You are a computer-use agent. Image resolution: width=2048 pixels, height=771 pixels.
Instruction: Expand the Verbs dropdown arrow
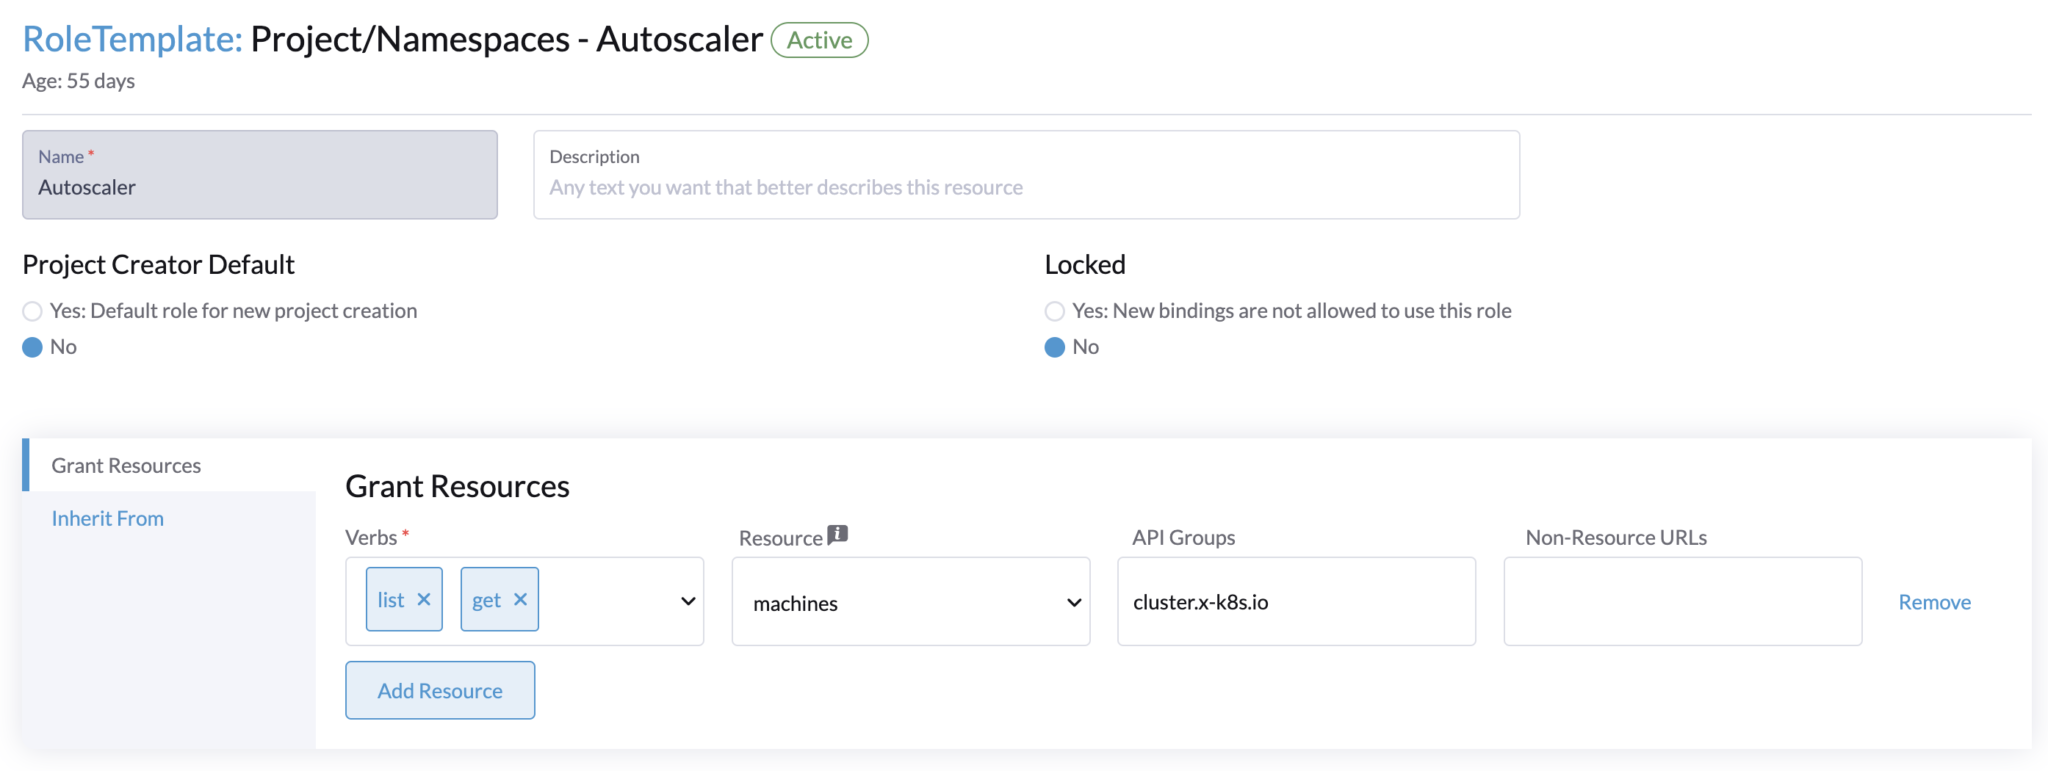pyautogui.click(x=688, y=601)
